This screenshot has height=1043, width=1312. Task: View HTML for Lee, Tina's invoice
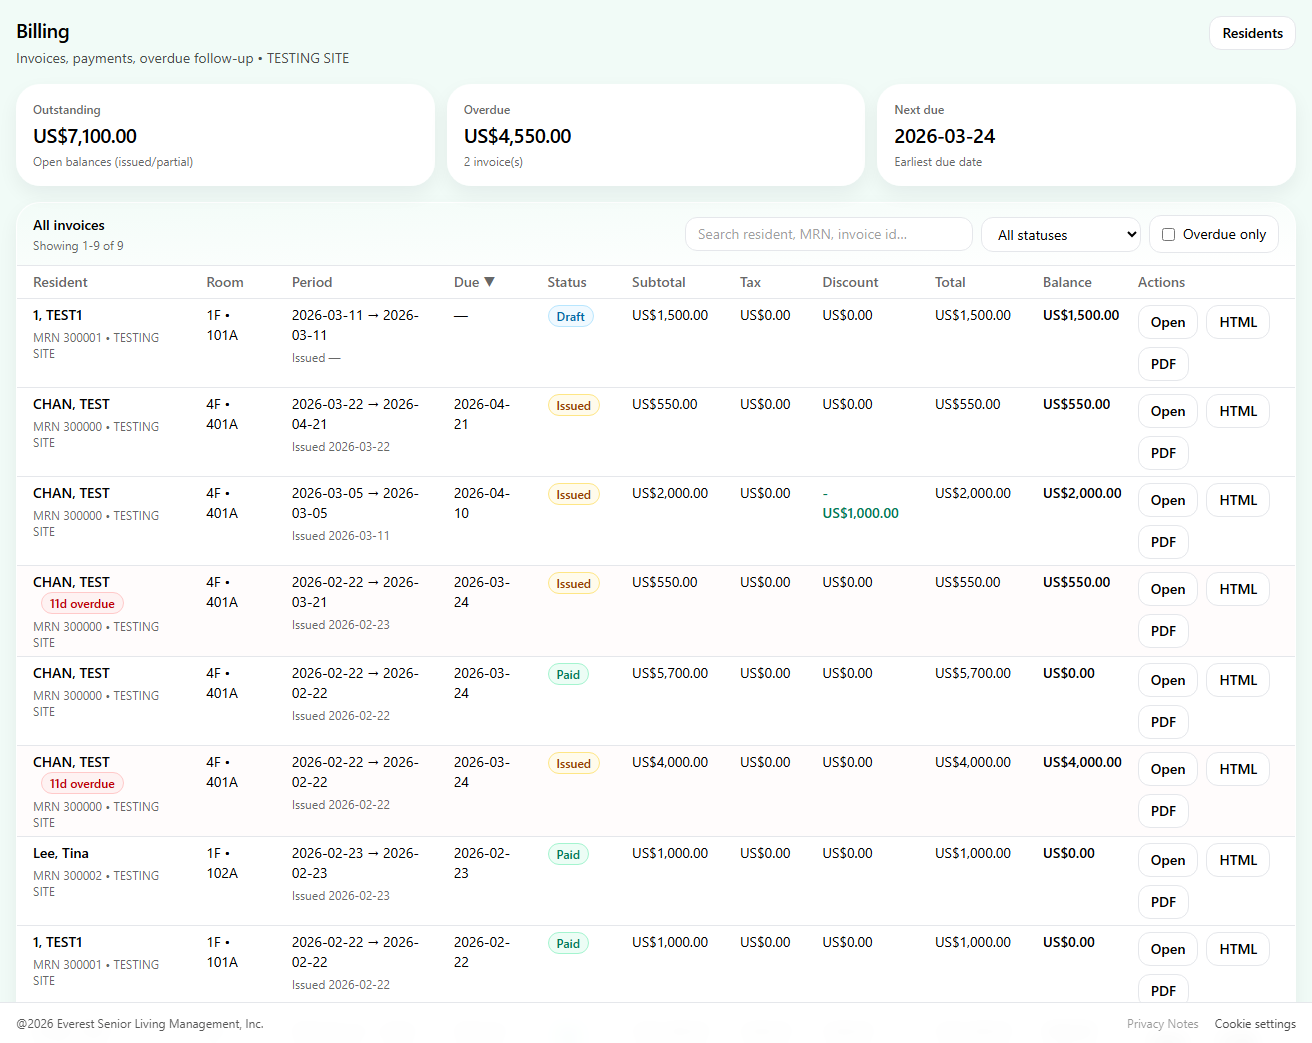1237,860
